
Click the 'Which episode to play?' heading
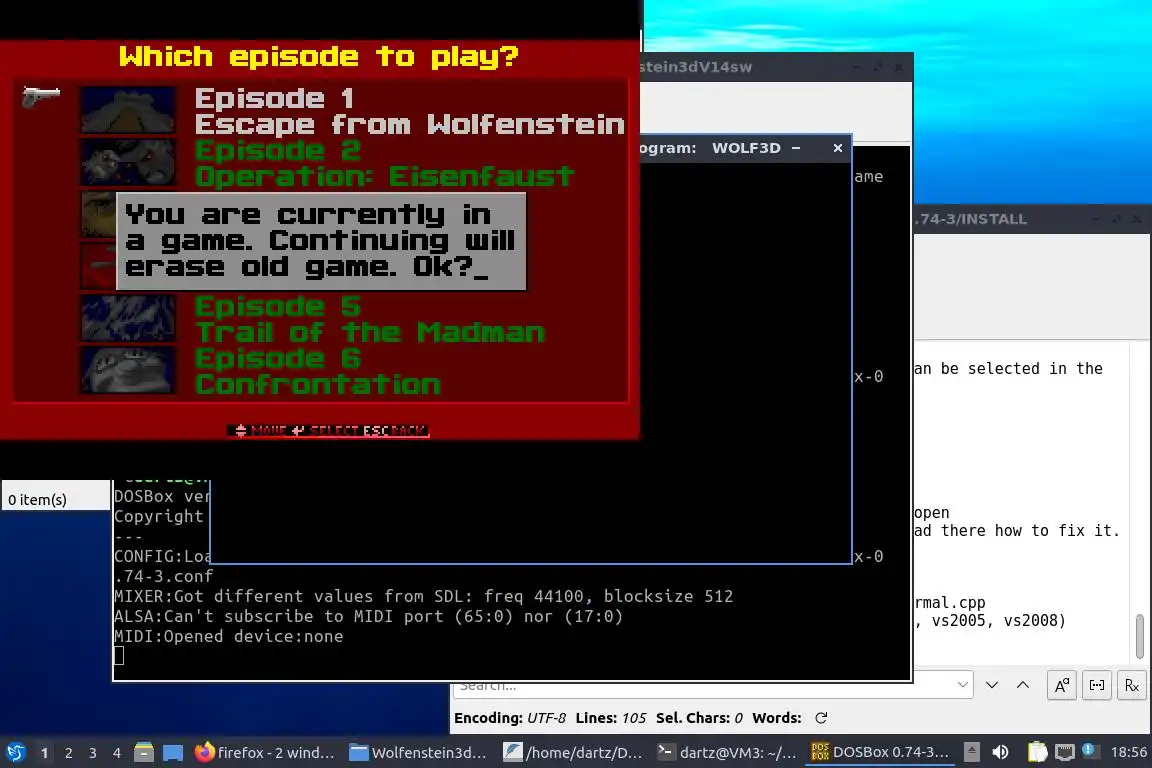coord(319,57)
